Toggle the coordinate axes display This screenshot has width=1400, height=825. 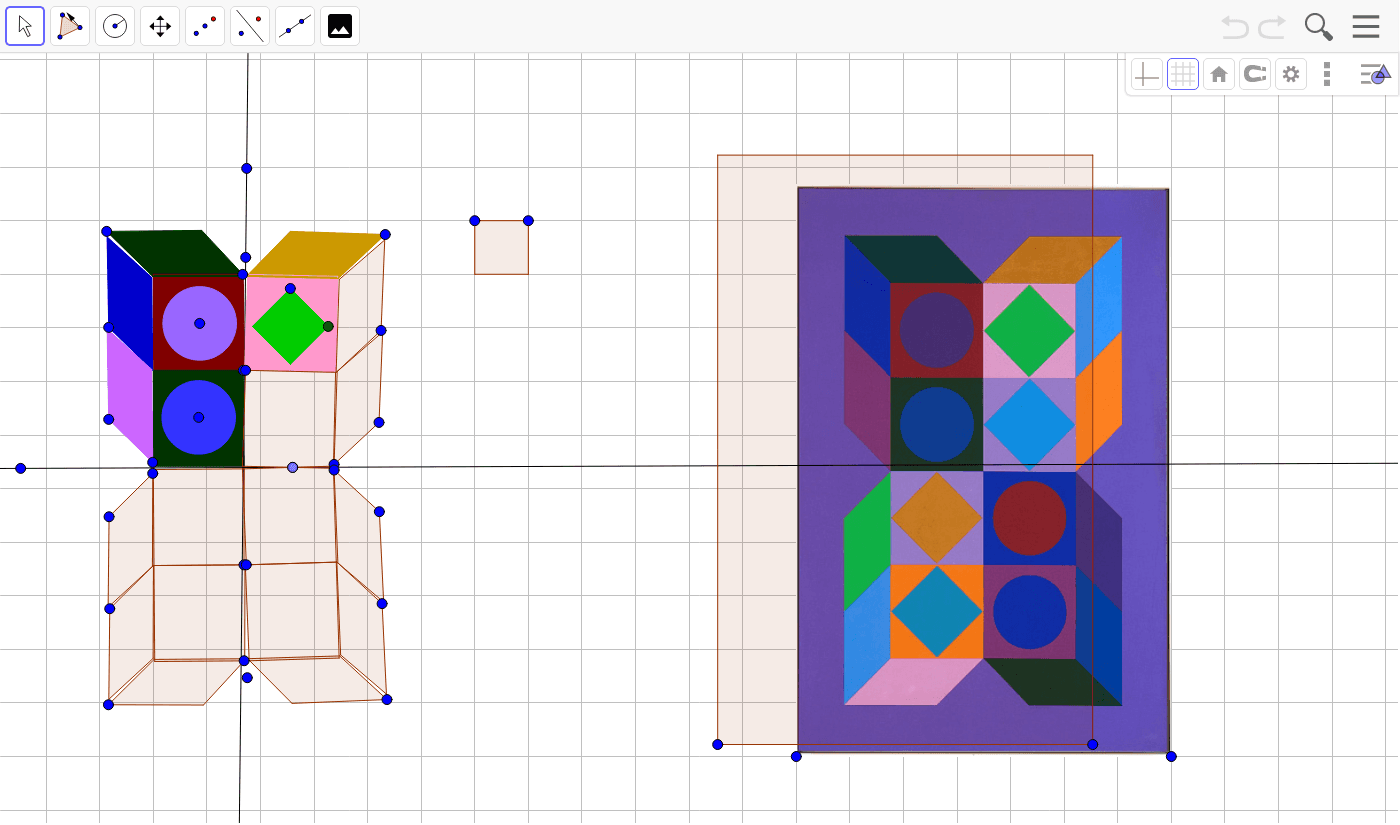coord(1147,74)
